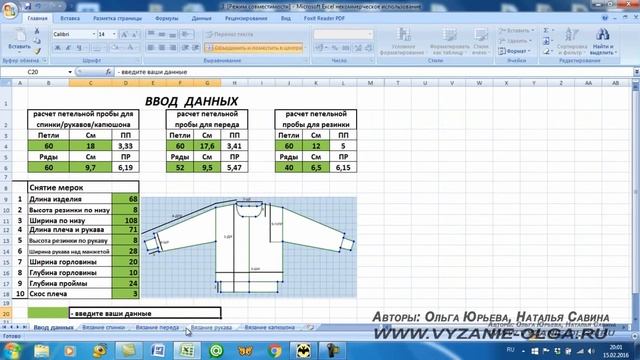Open the Calibri font name dropdown
640x360 pixels.
click(93, 34)
